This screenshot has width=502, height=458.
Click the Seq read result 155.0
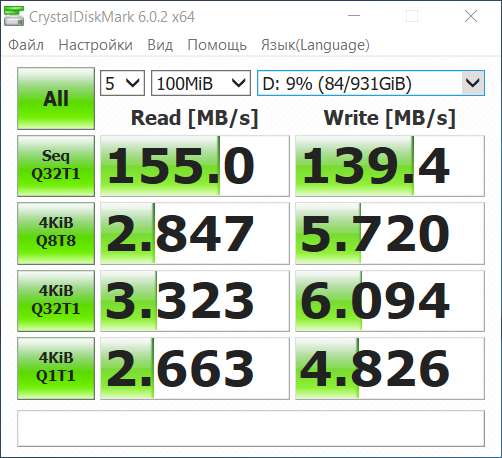pyautogui.click(x=195, y=166)
